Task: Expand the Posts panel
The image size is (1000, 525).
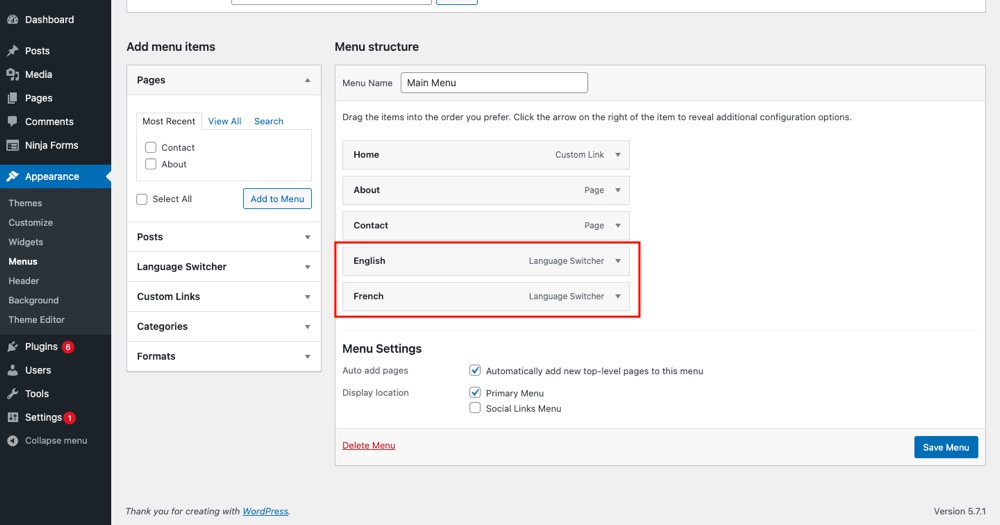Action: pyautogui.click(x=307, y=237)
